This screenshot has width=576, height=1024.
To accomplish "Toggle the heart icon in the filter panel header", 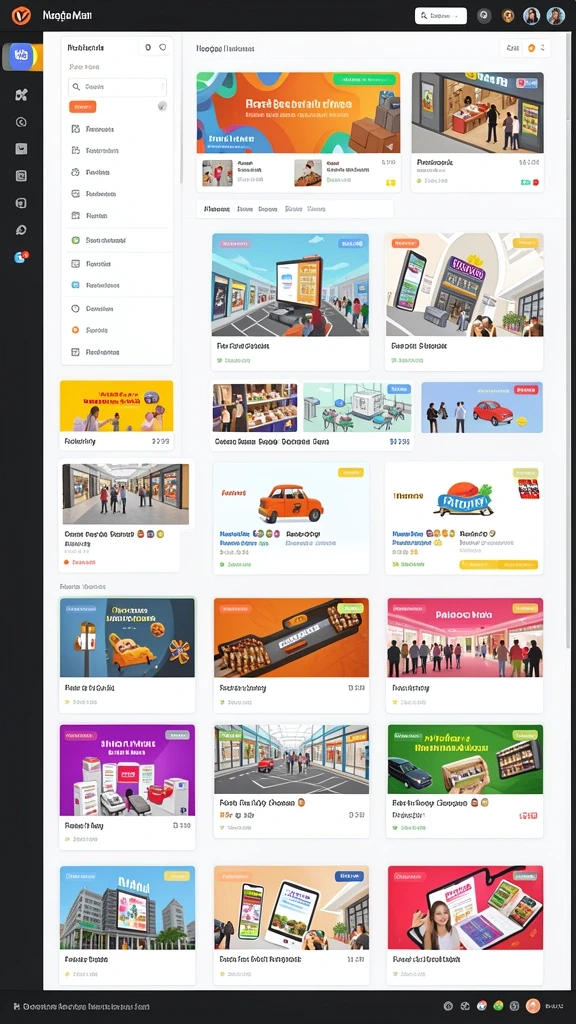I will 163,47.
